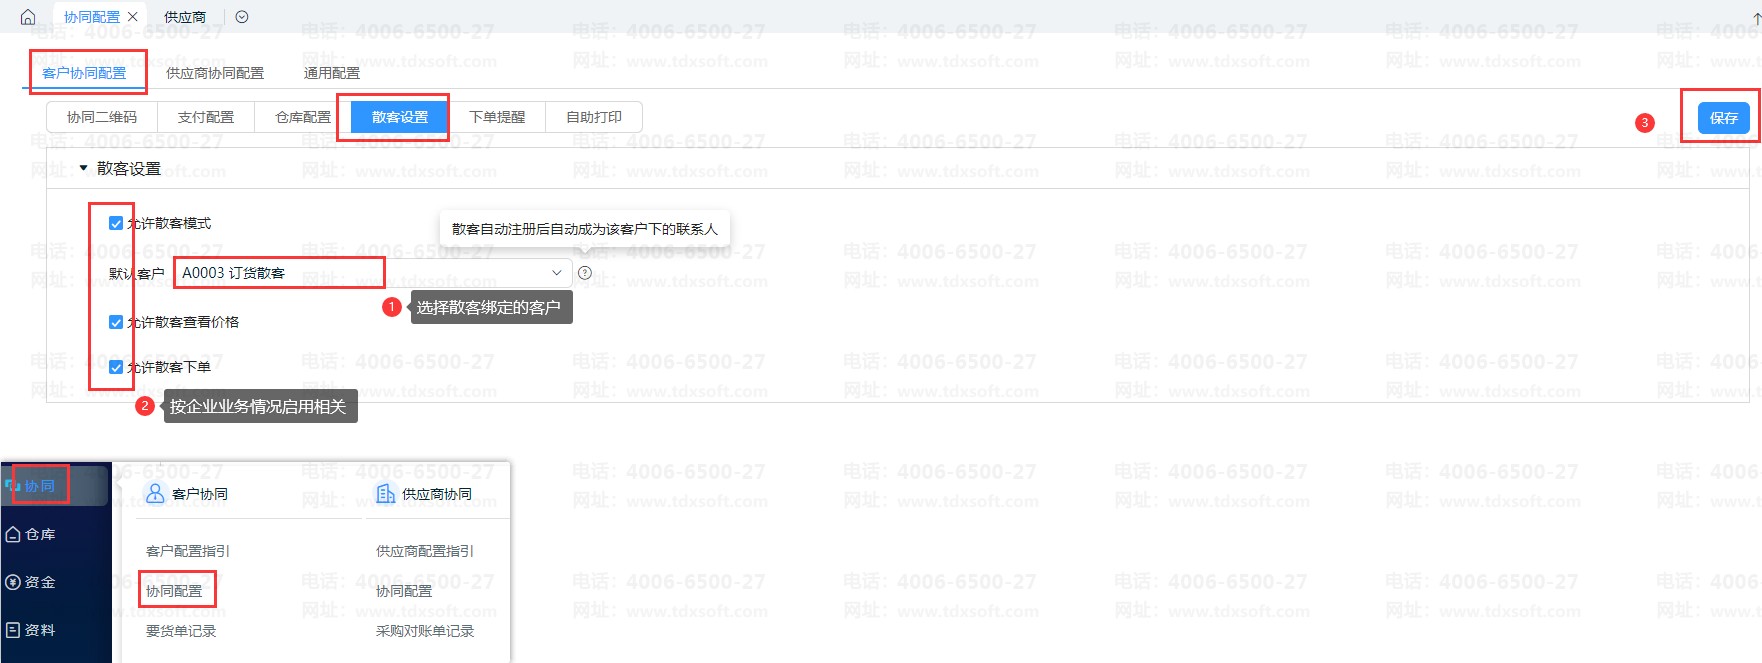Click the 默认客户 input field

[360, 273]
